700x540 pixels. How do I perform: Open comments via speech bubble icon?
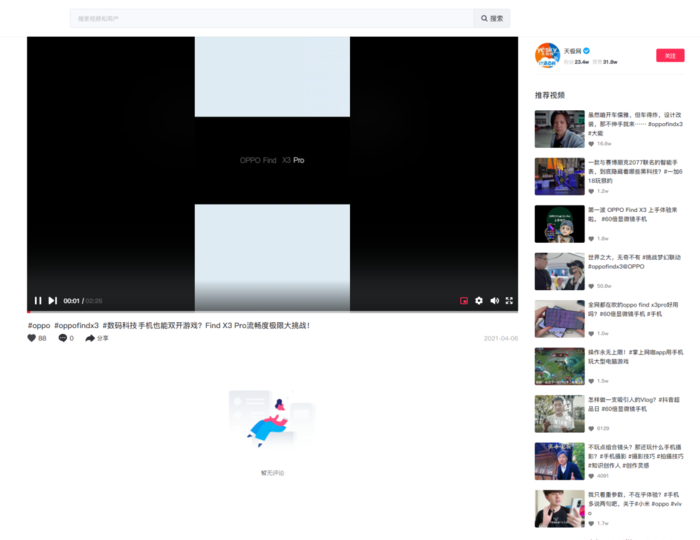tap(62, 338)
